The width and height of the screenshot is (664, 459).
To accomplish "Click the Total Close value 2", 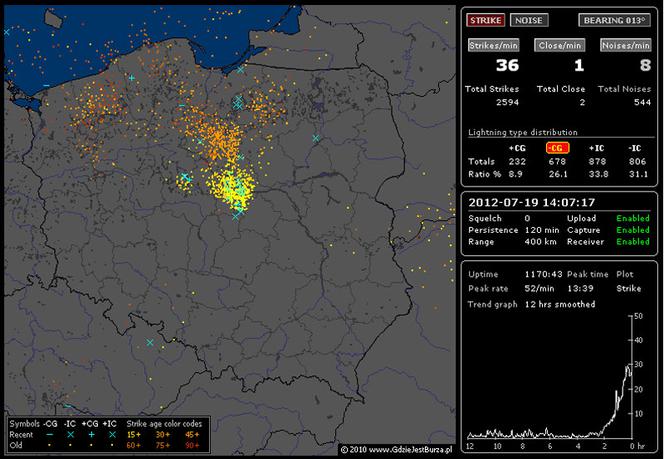I will pyautogui.click(x=582, y=102).
